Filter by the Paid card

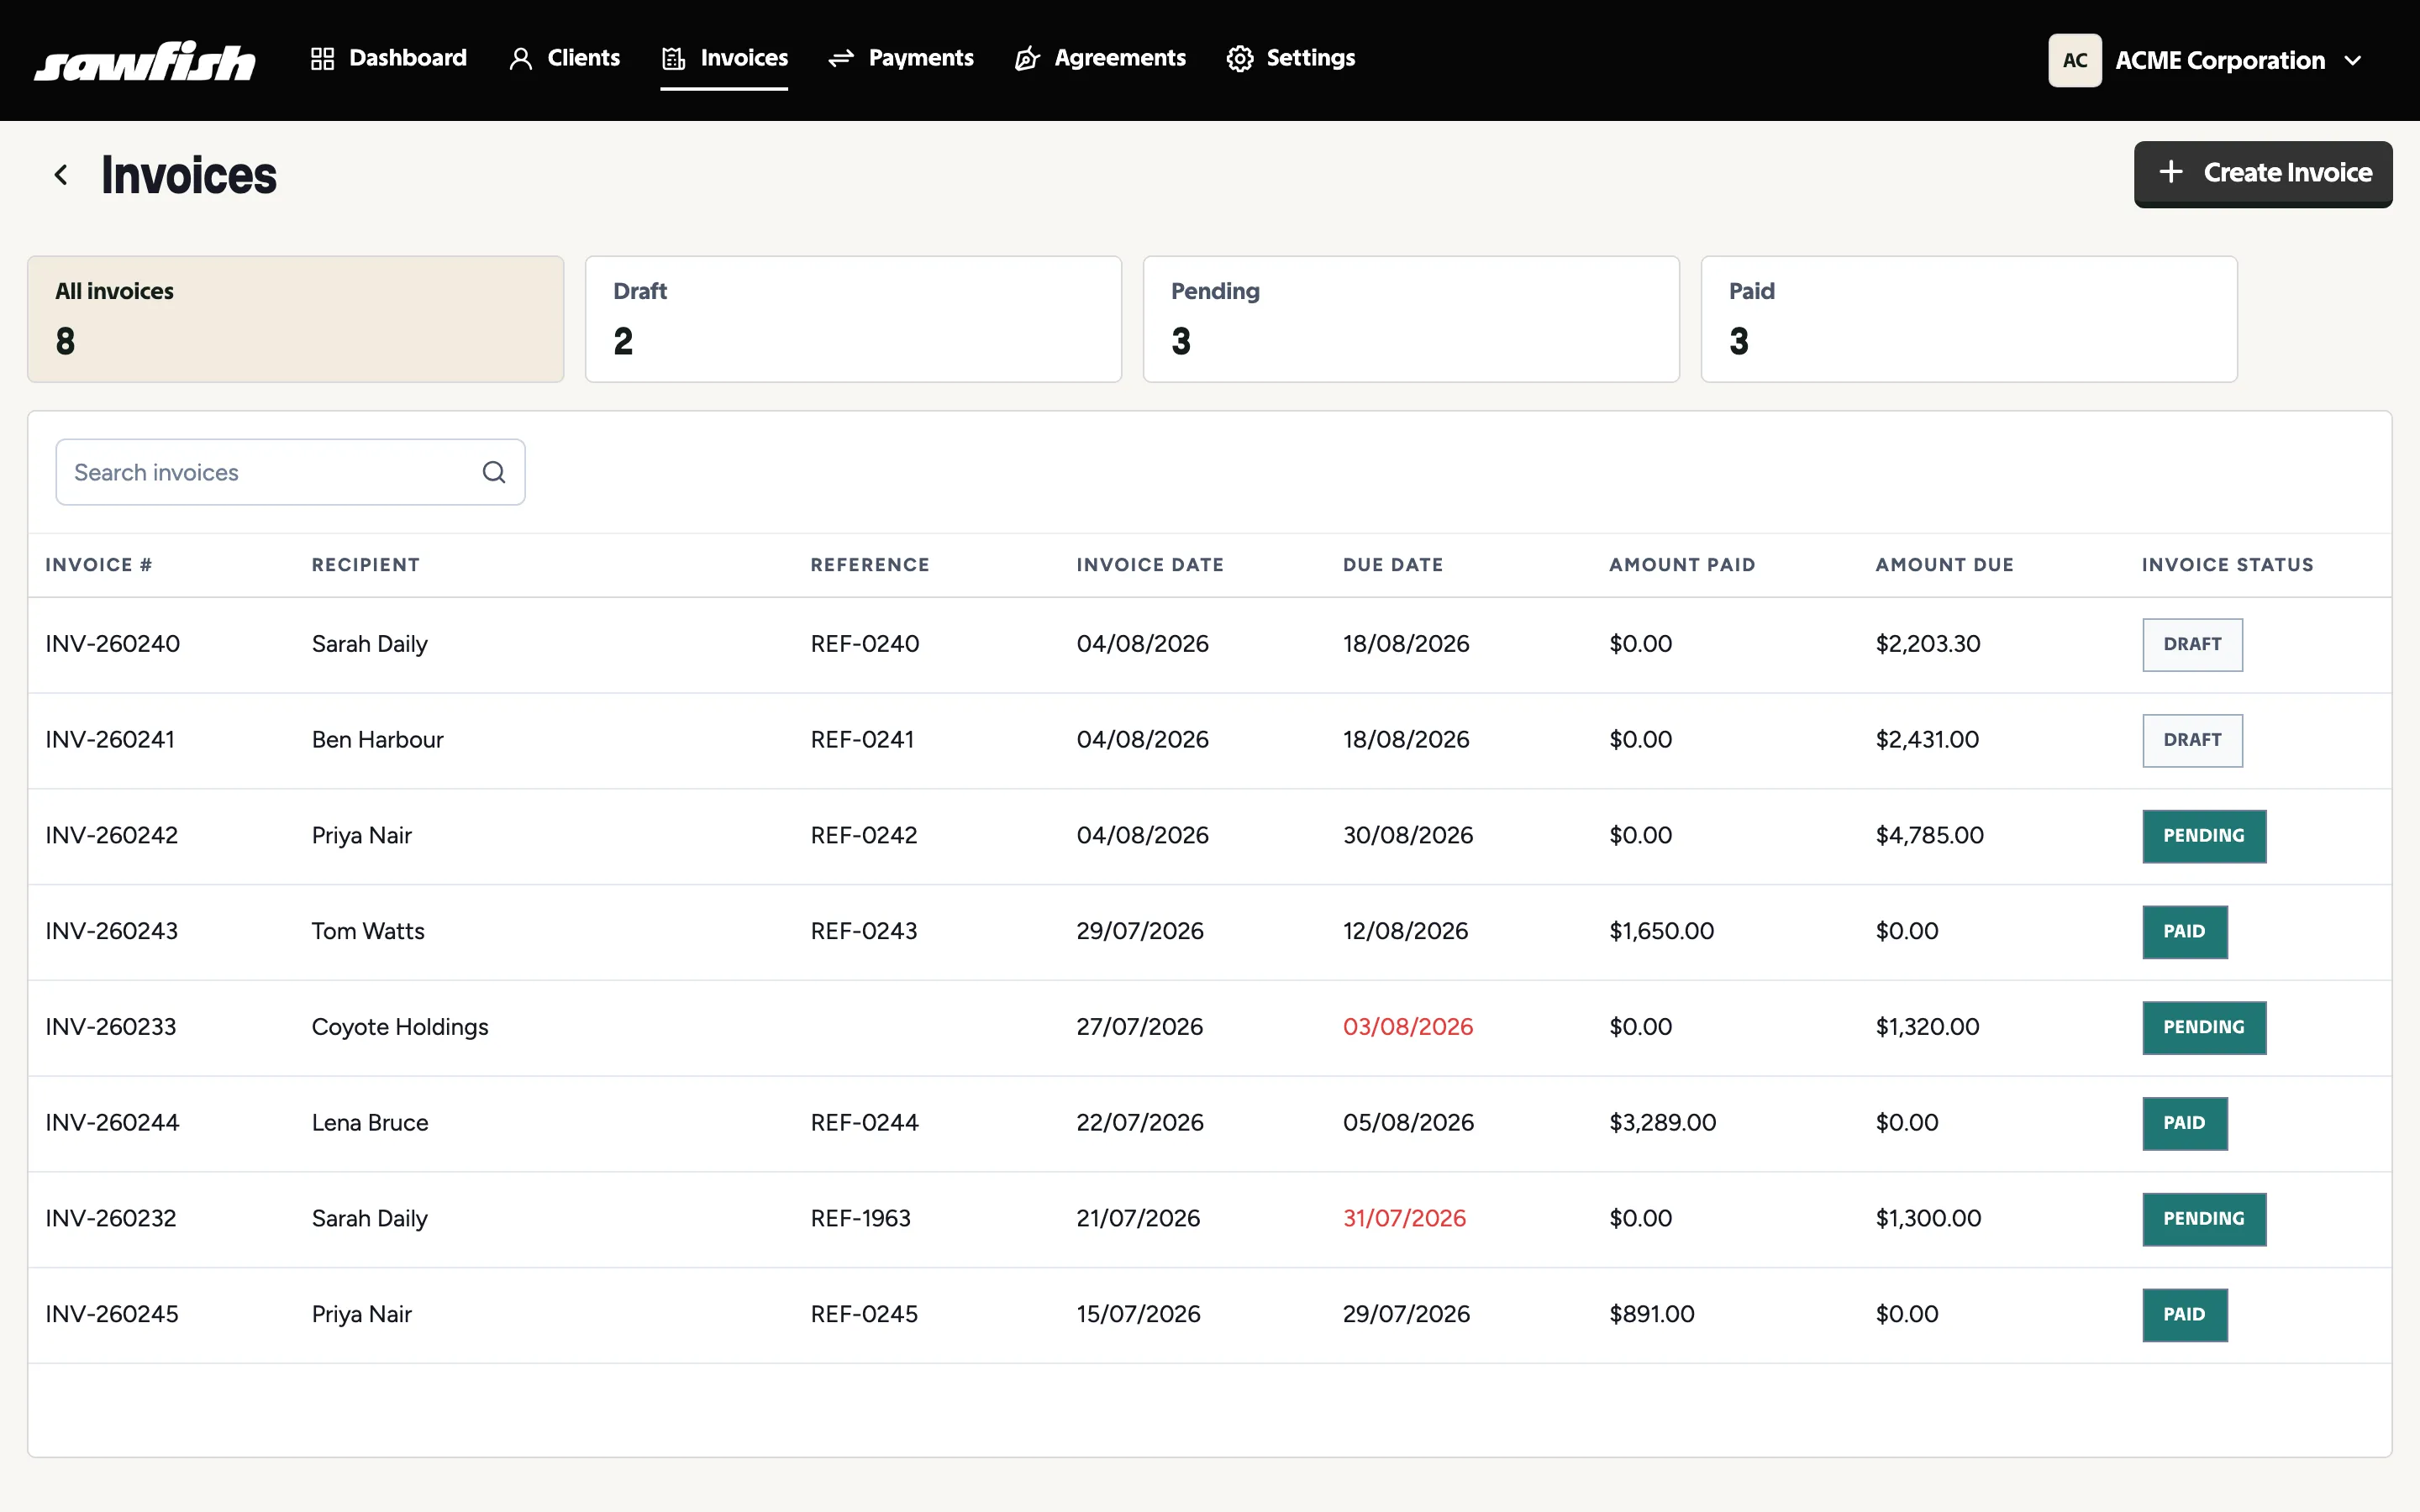pos(1969,319)
